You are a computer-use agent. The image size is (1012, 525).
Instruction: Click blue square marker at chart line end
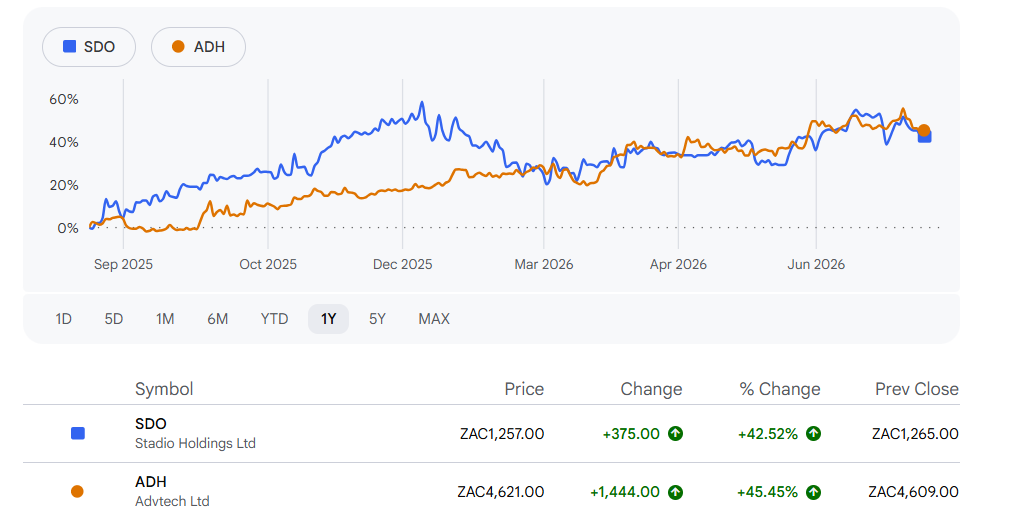coord(925,137)
